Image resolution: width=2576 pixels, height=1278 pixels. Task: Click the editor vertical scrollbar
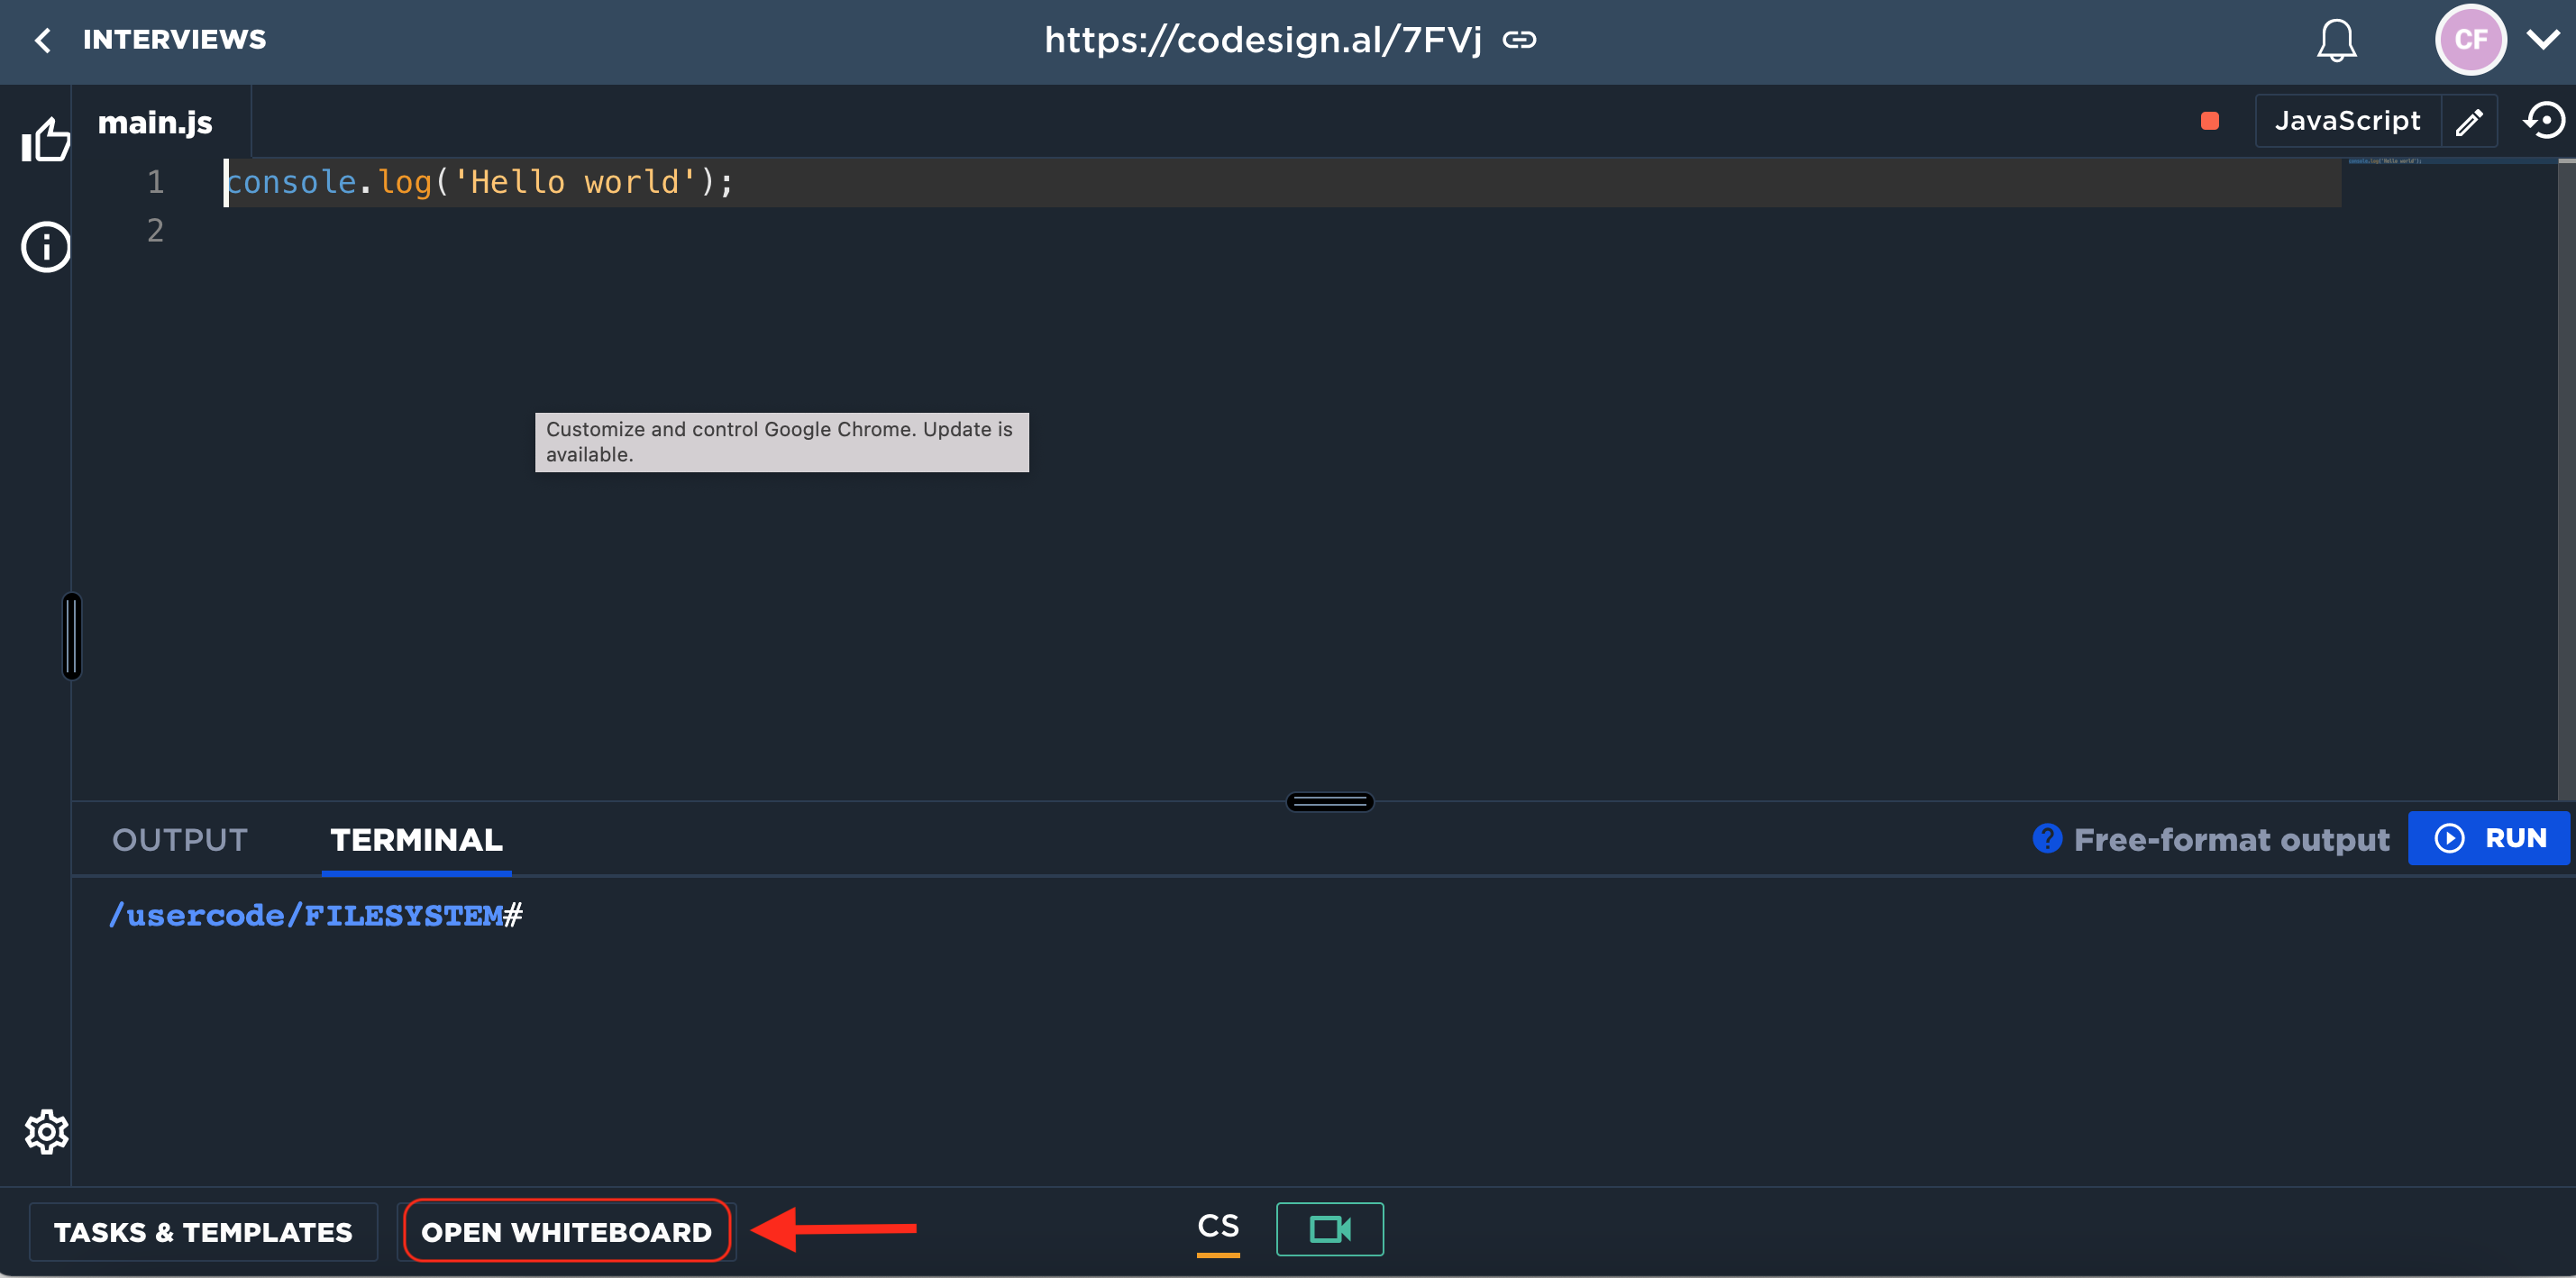[2566, 478]
